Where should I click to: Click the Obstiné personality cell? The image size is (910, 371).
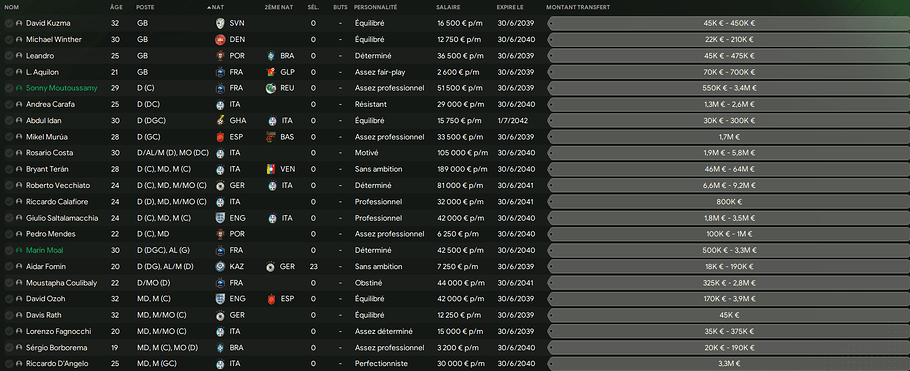367,283
